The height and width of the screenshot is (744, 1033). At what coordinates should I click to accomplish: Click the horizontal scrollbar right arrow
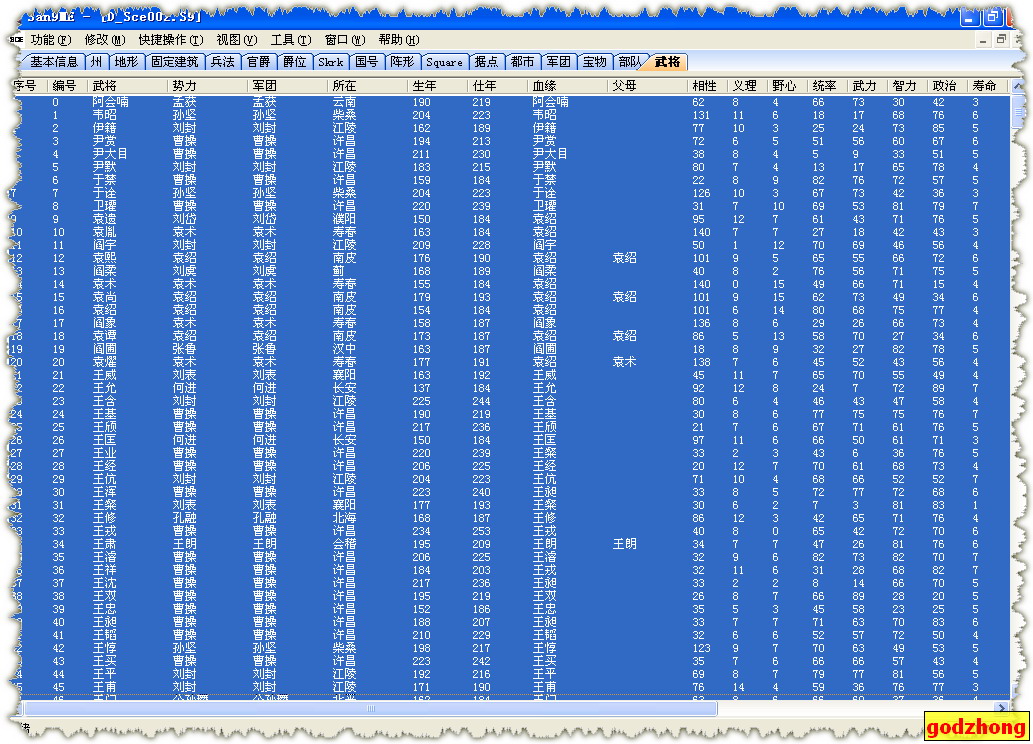1001,708
